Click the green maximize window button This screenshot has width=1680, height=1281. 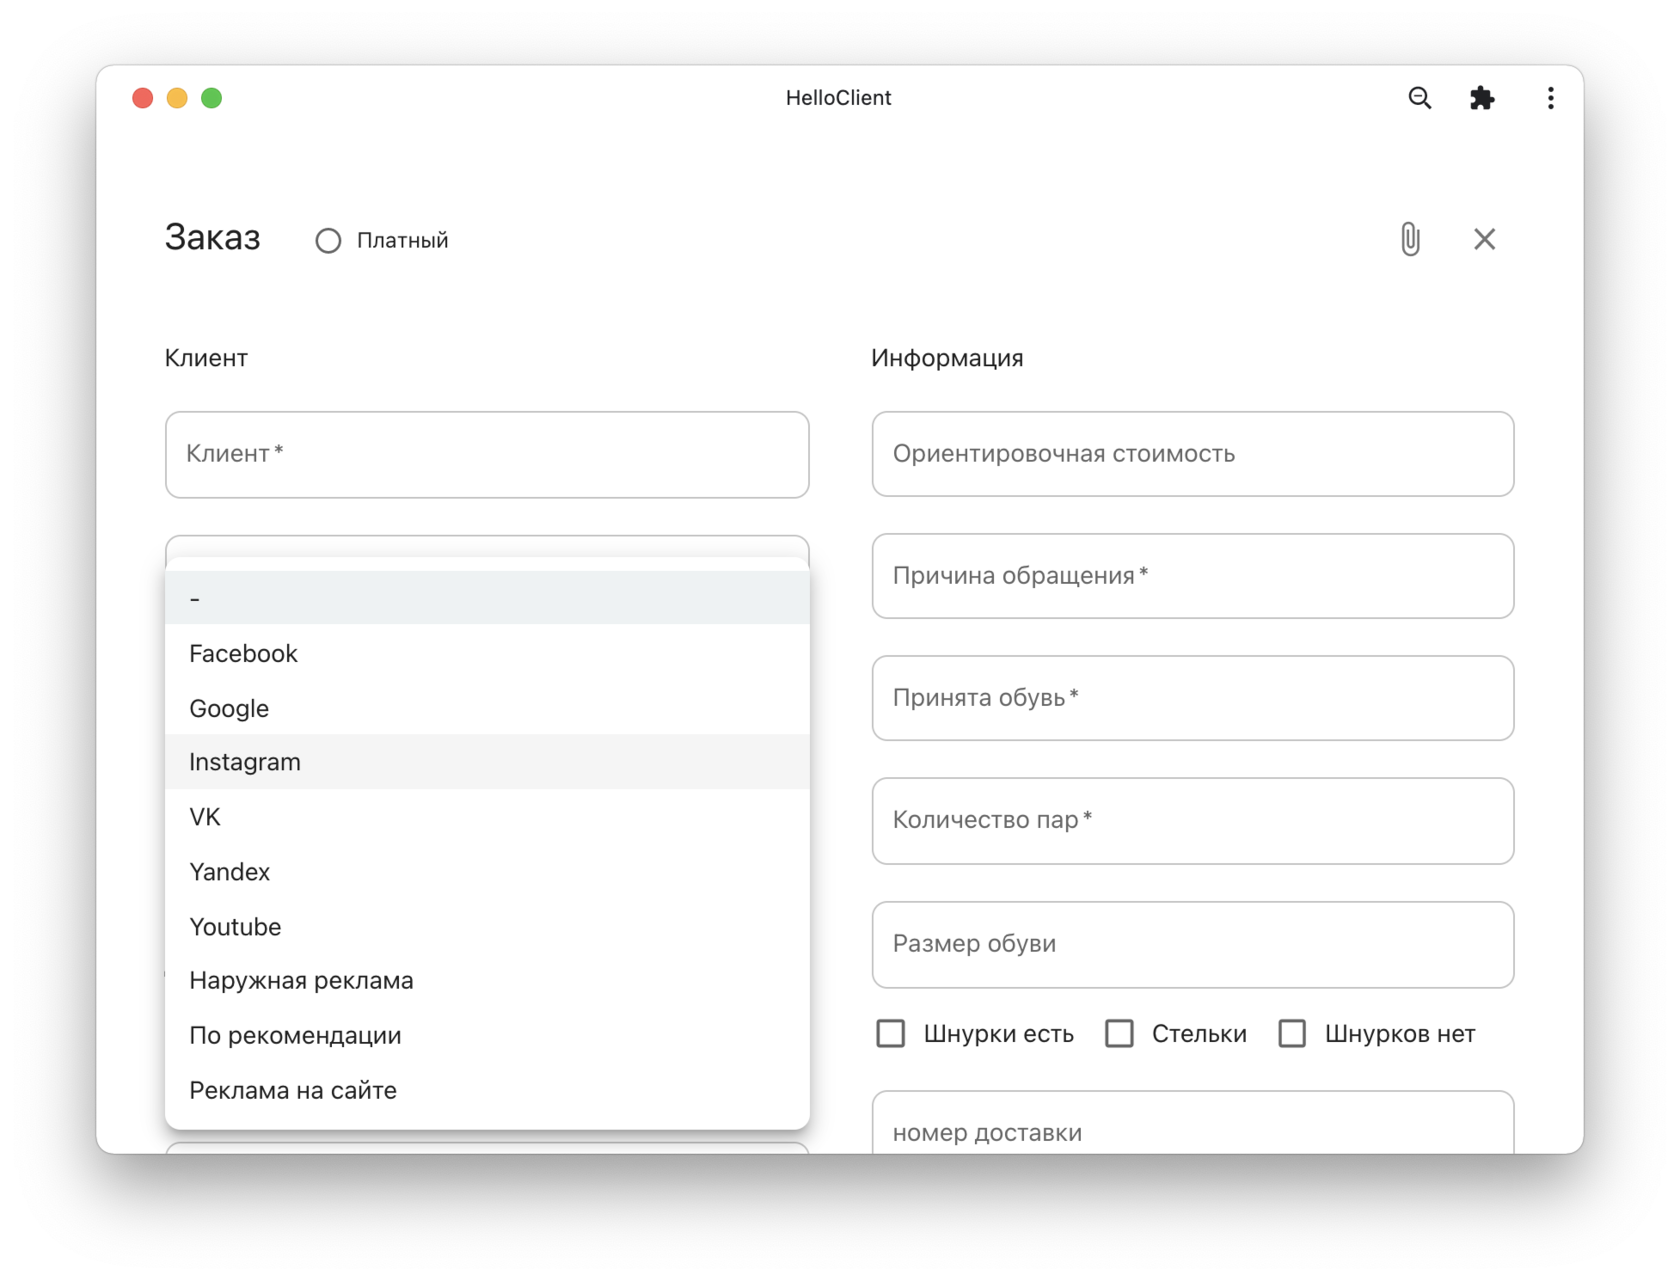(211, 98)
